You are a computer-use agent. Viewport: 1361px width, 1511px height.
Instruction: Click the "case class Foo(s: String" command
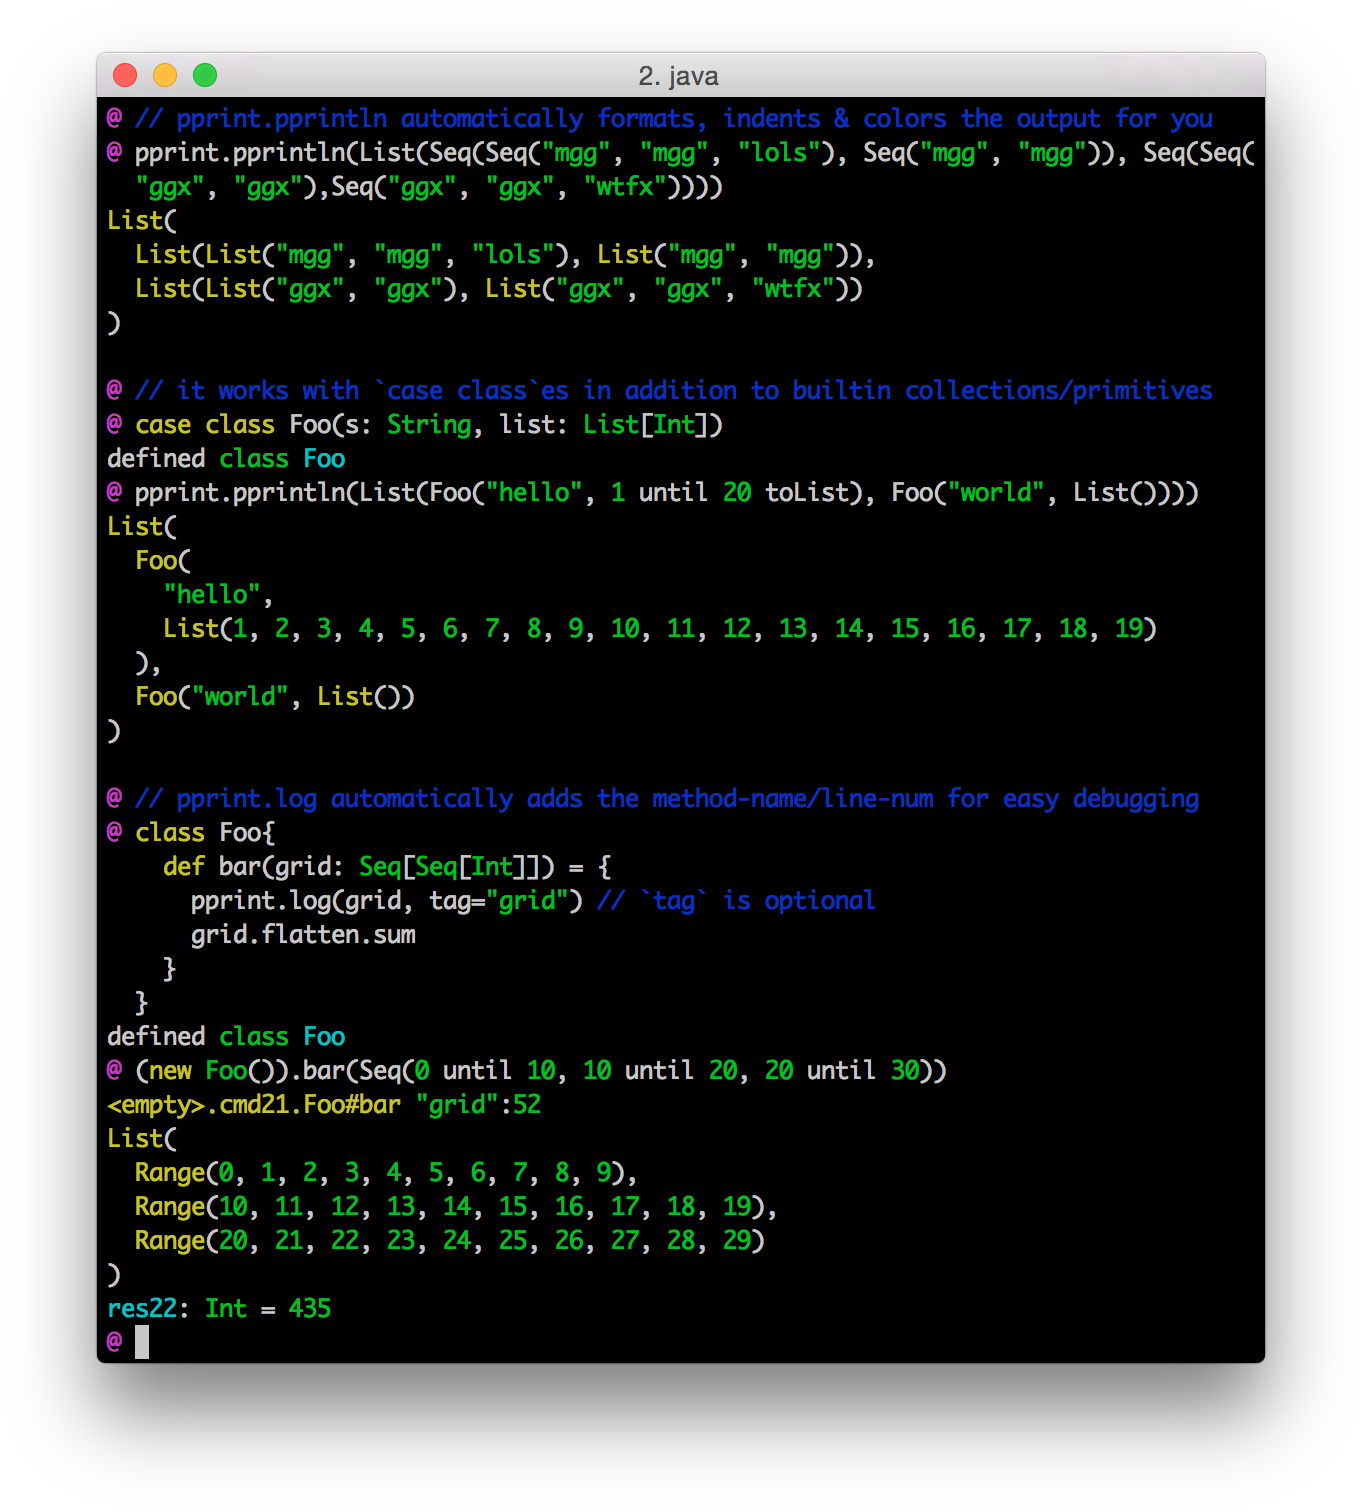[x=428, y=424]
